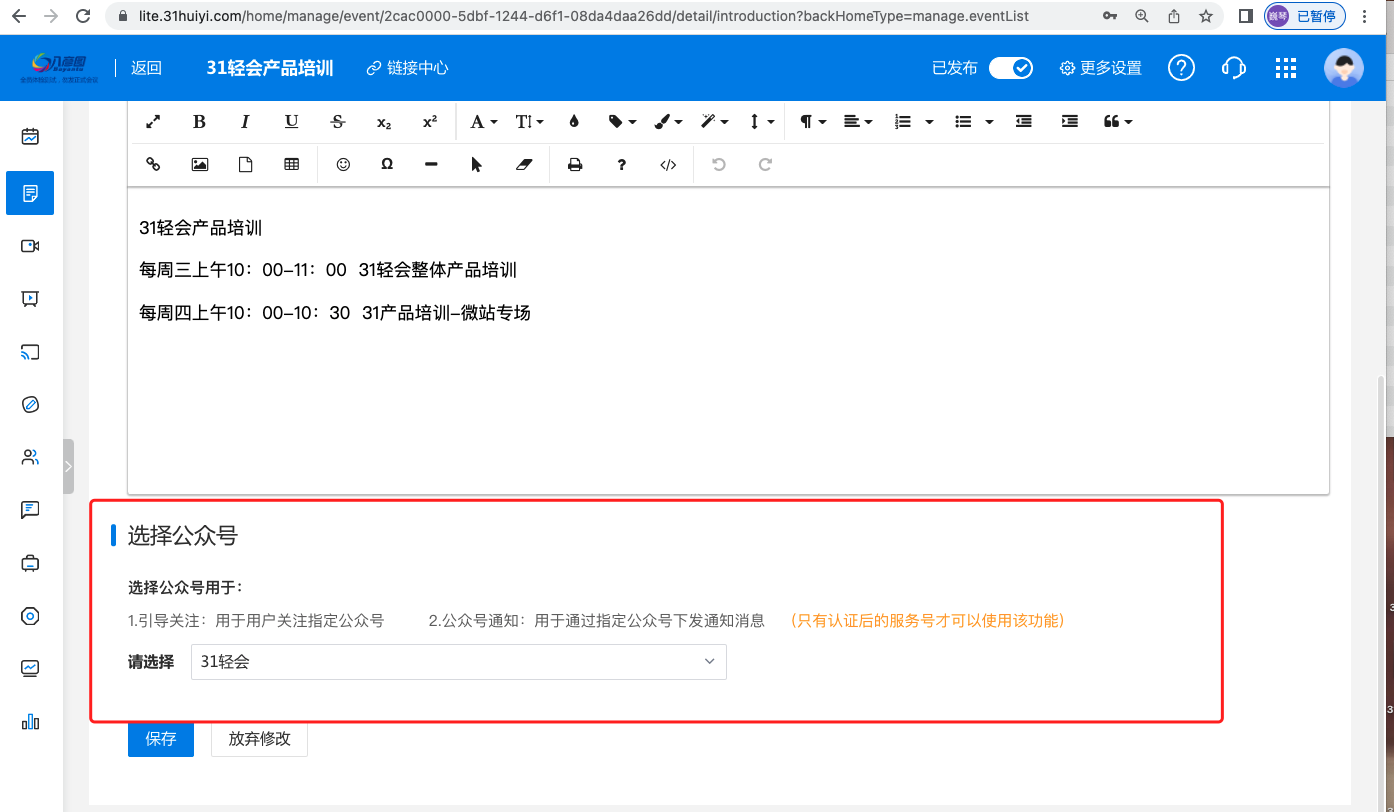This screenshot has height=812, width=1394.
Task: Open the quote dropdown
Action: tap(1118, 121)
